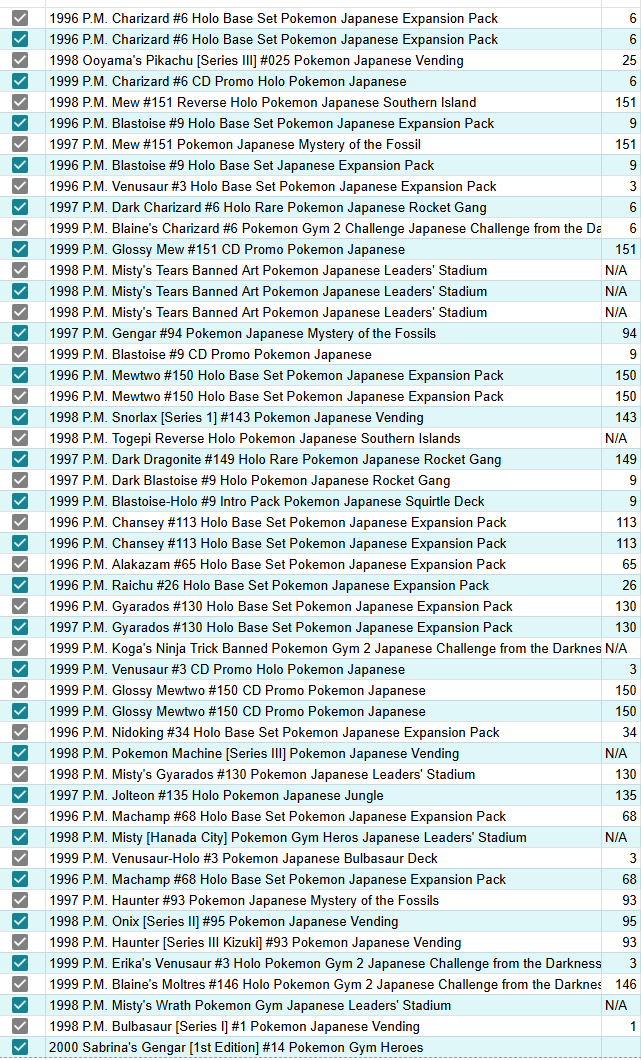Click card number 94 in Gengar row
This screenshot has width=641, height=1060.
coord(629,333)
